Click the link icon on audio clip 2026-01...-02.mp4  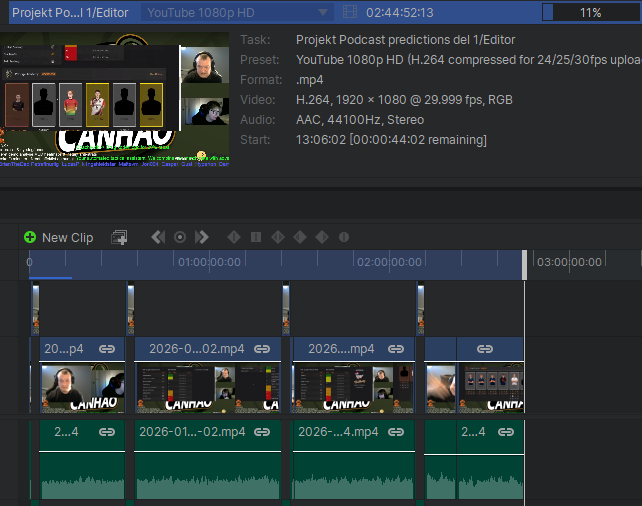click(262, 432)
